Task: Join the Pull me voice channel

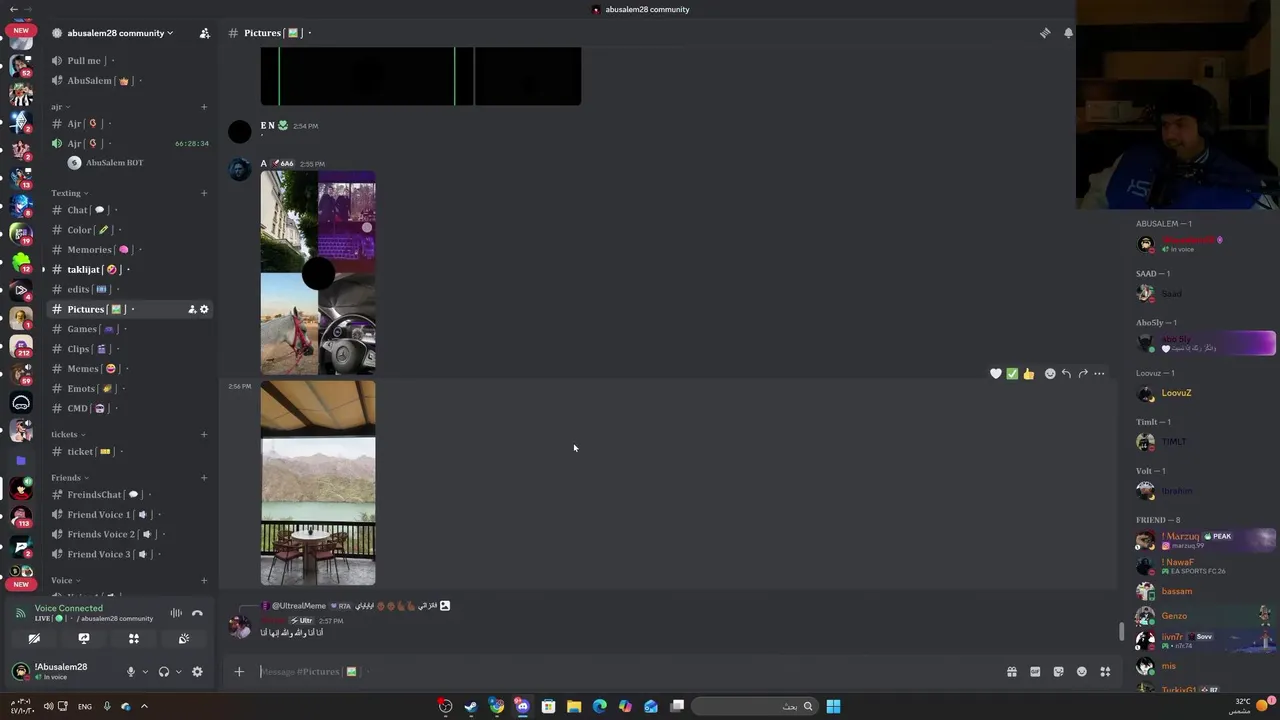Action: 129,61
